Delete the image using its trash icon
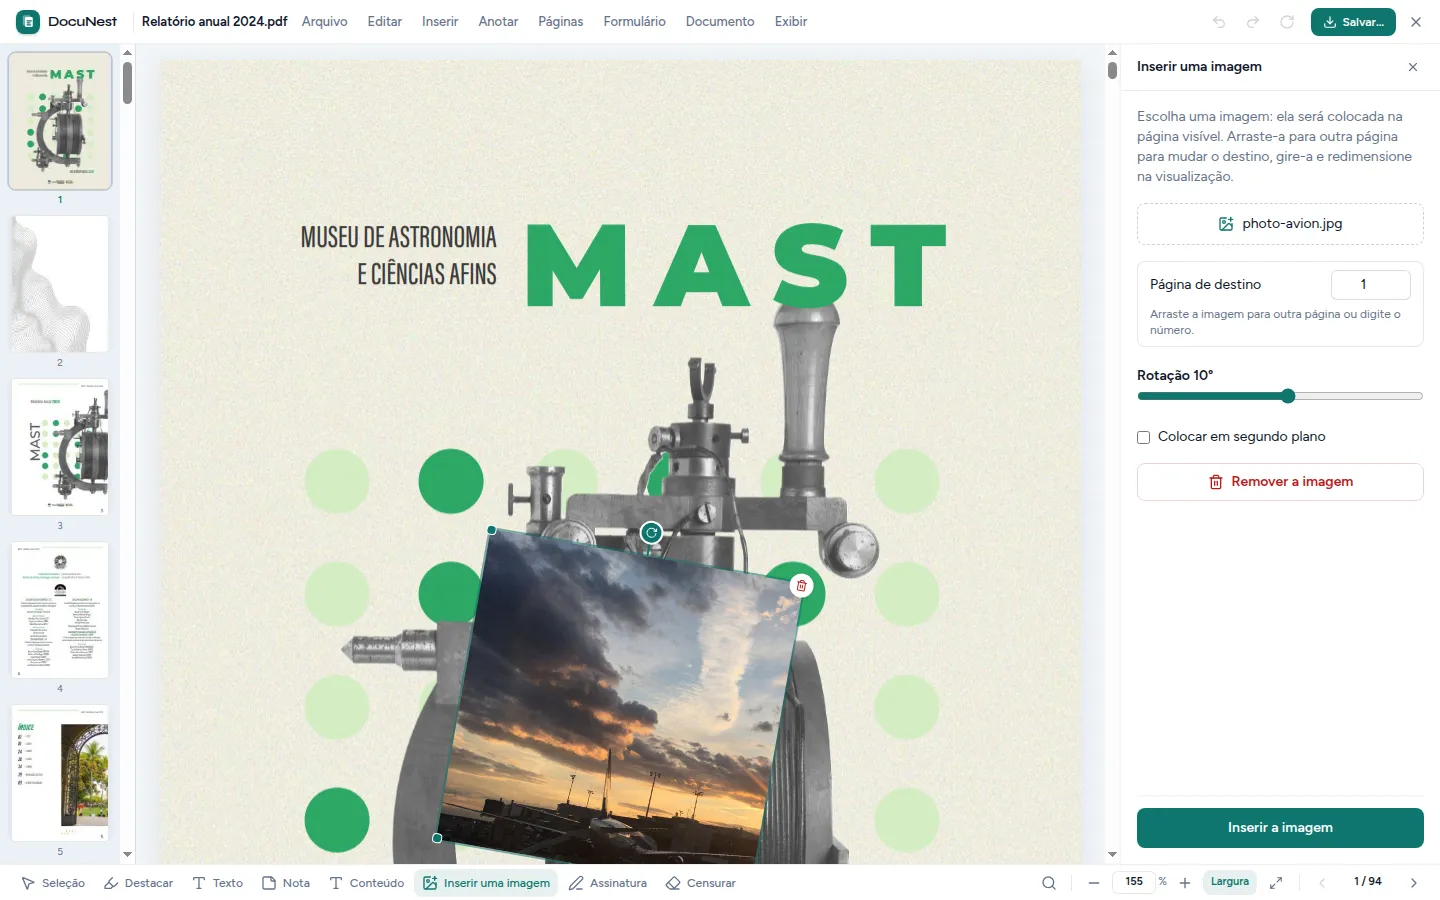 (801, 586)
